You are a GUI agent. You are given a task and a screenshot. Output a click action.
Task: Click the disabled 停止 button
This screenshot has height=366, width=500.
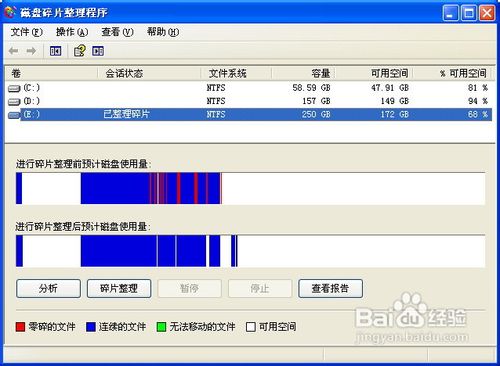pos(260,288)
